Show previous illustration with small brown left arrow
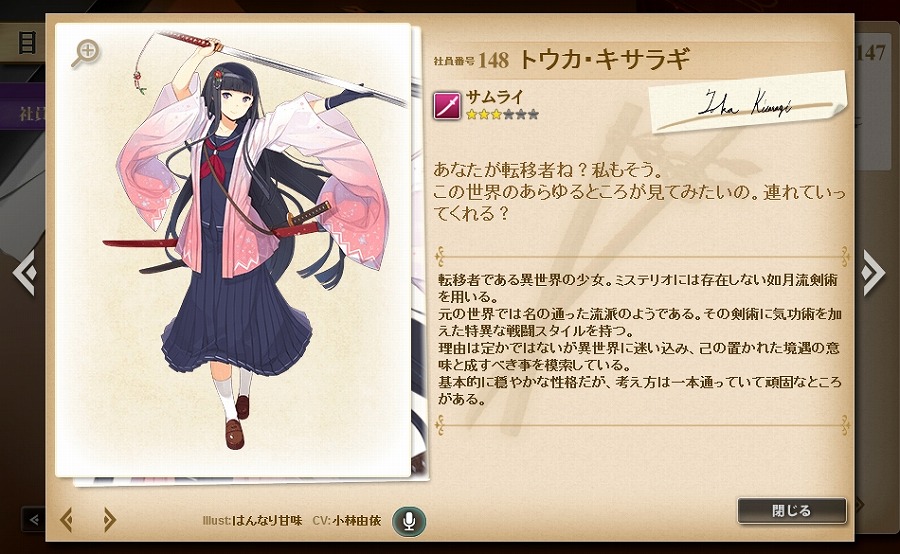The width and height of the screenshot is (900, 554). coord(67,520)
